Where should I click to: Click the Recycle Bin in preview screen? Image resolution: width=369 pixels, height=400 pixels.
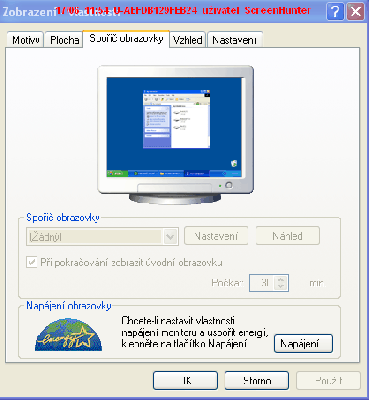(x=234, y=163)
